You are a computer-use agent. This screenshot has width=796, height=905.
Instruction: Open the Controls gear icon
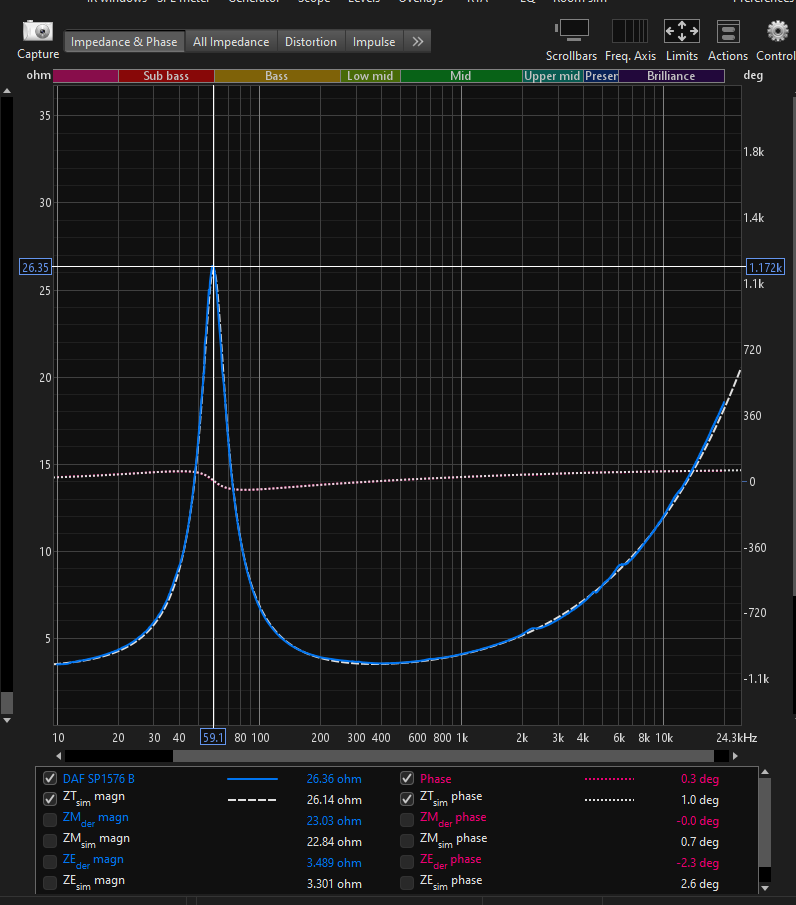pos(778,31)
